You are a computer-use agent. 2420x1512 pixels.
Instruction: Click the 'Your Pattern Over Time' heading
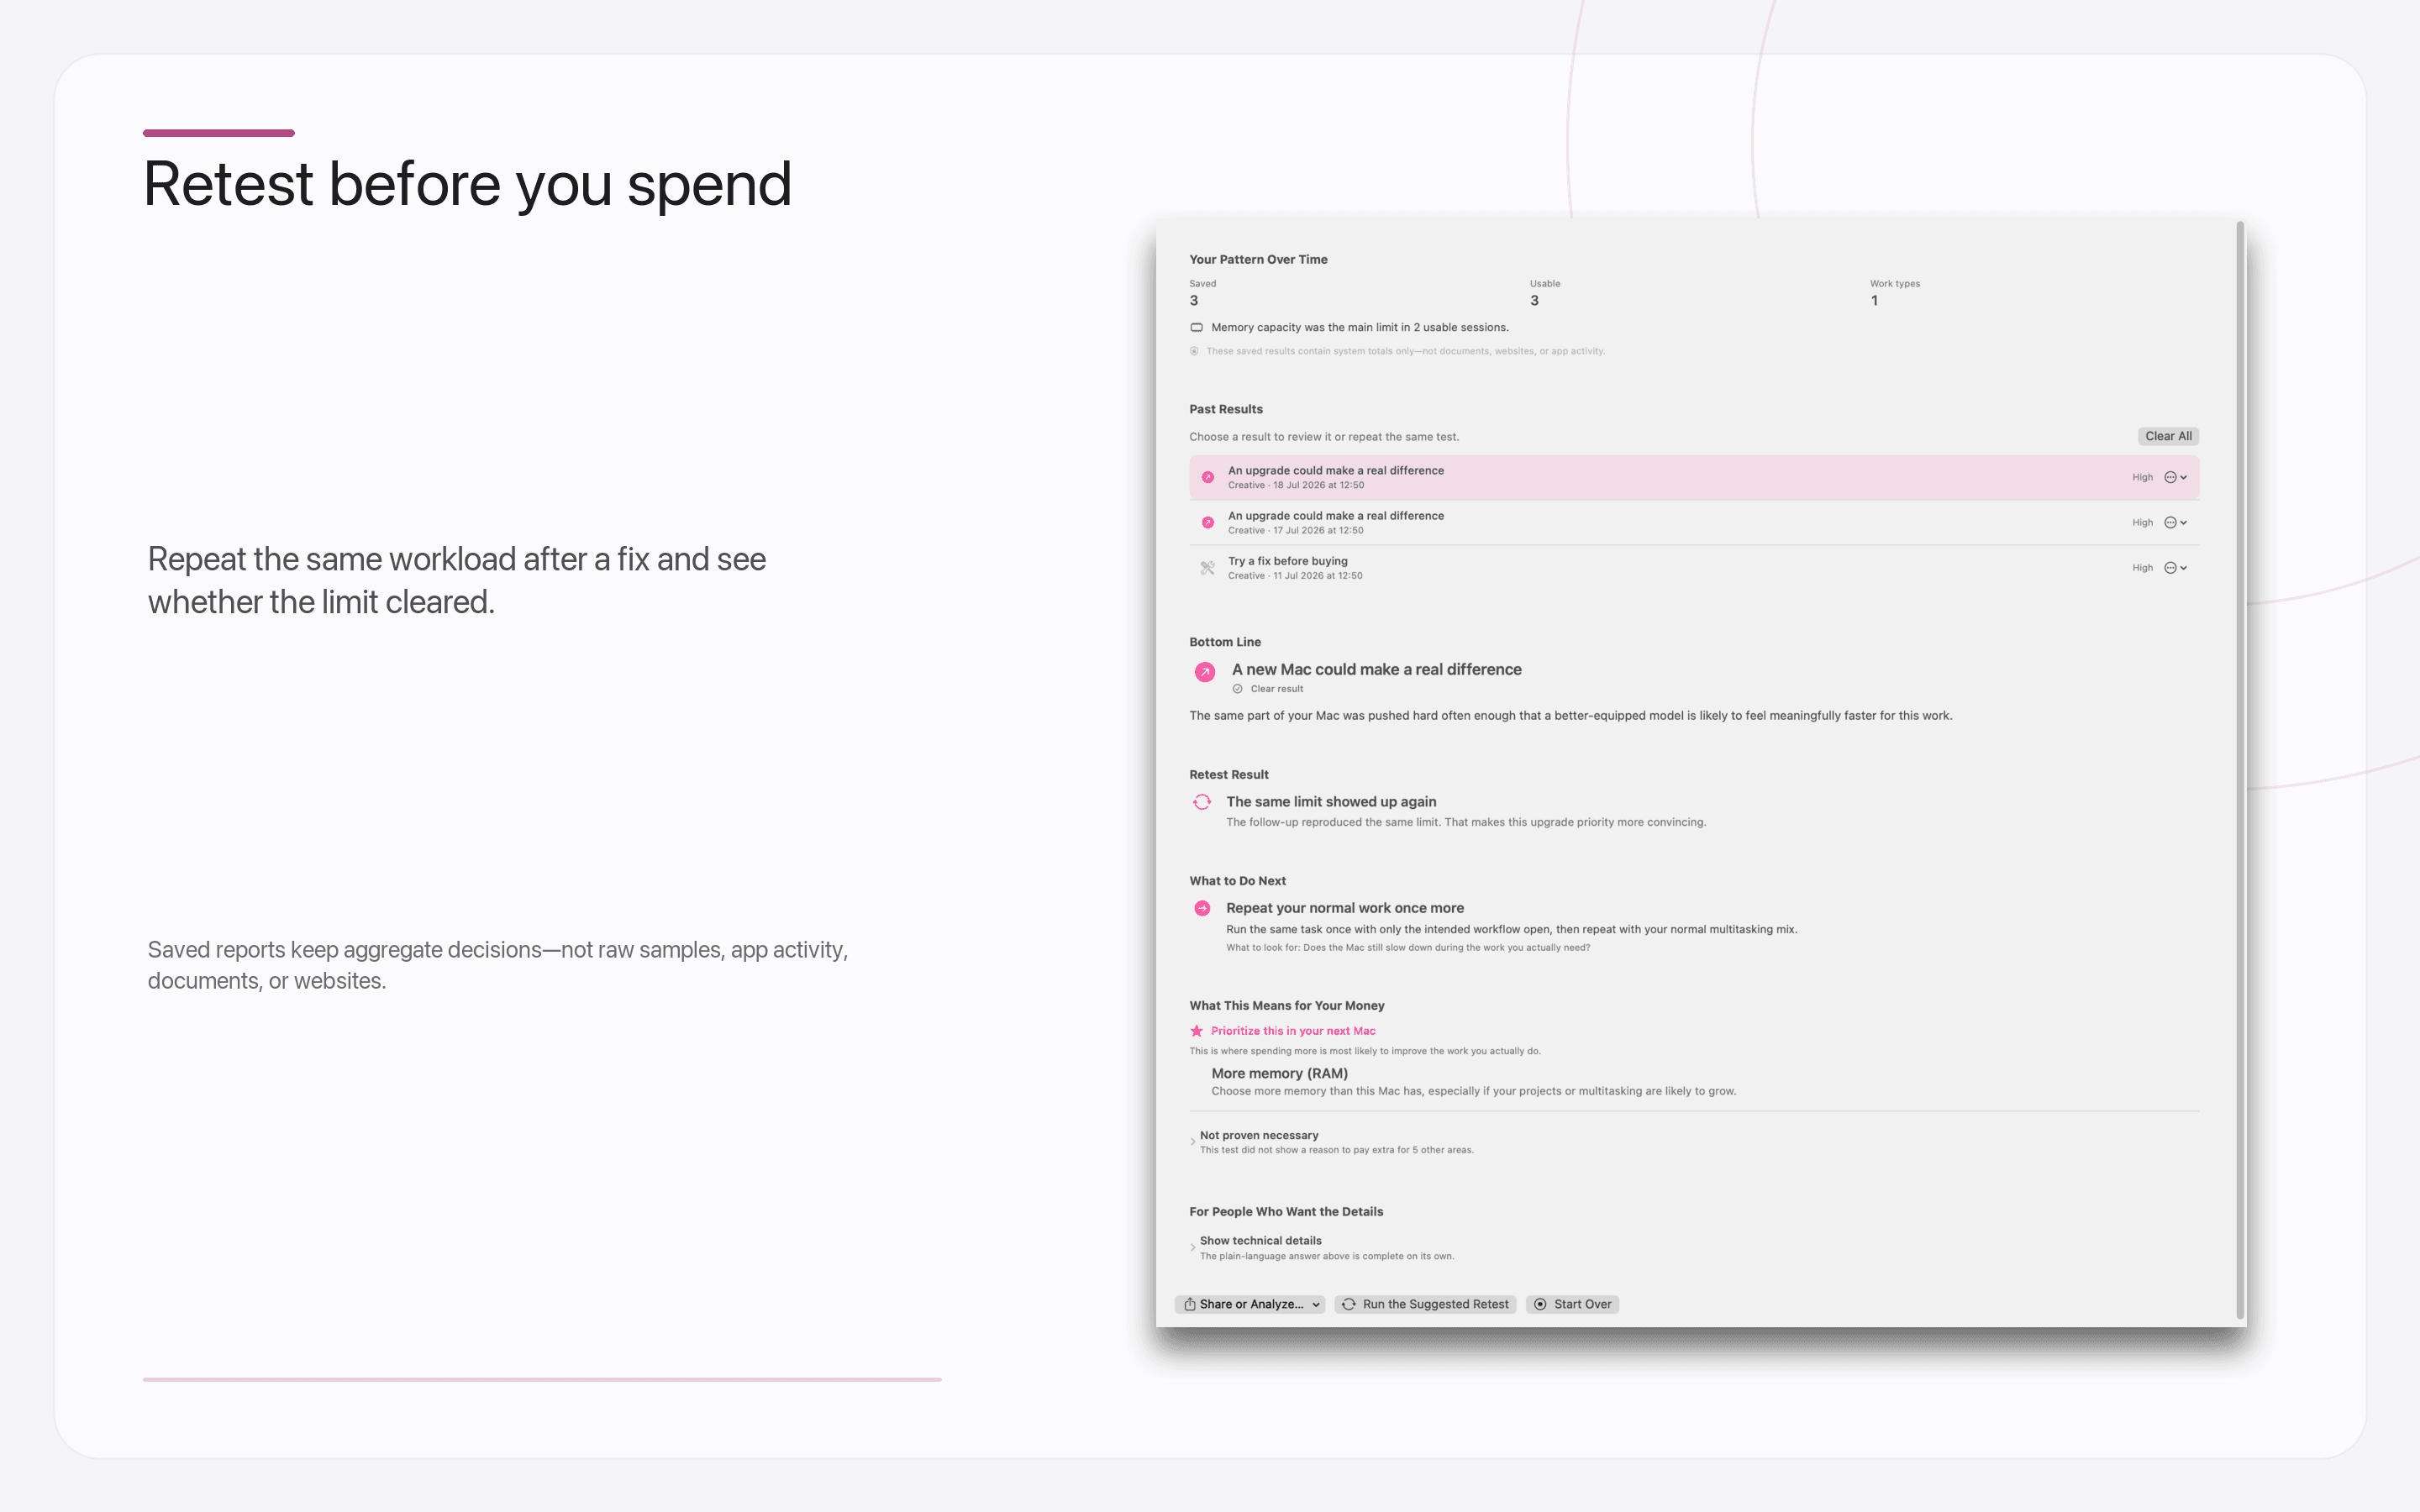coord(1258,259)
